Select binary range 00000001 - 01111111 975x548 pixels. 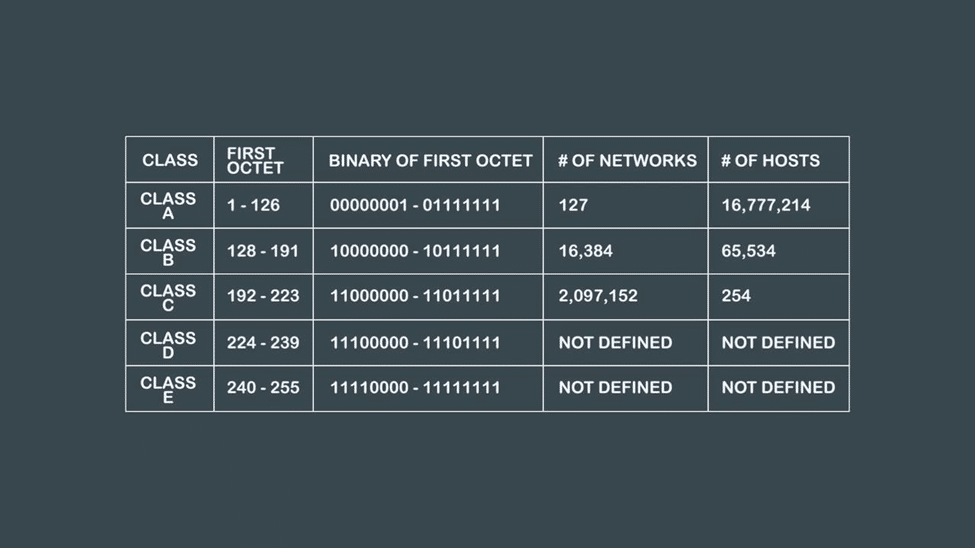click(x=415, y=205)
